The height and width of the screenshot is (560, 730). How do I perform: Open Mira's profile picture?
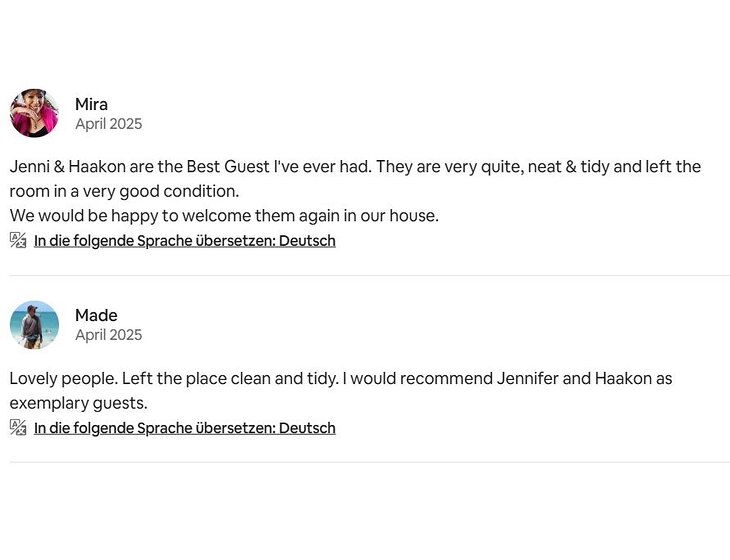[x=34, y=113]
